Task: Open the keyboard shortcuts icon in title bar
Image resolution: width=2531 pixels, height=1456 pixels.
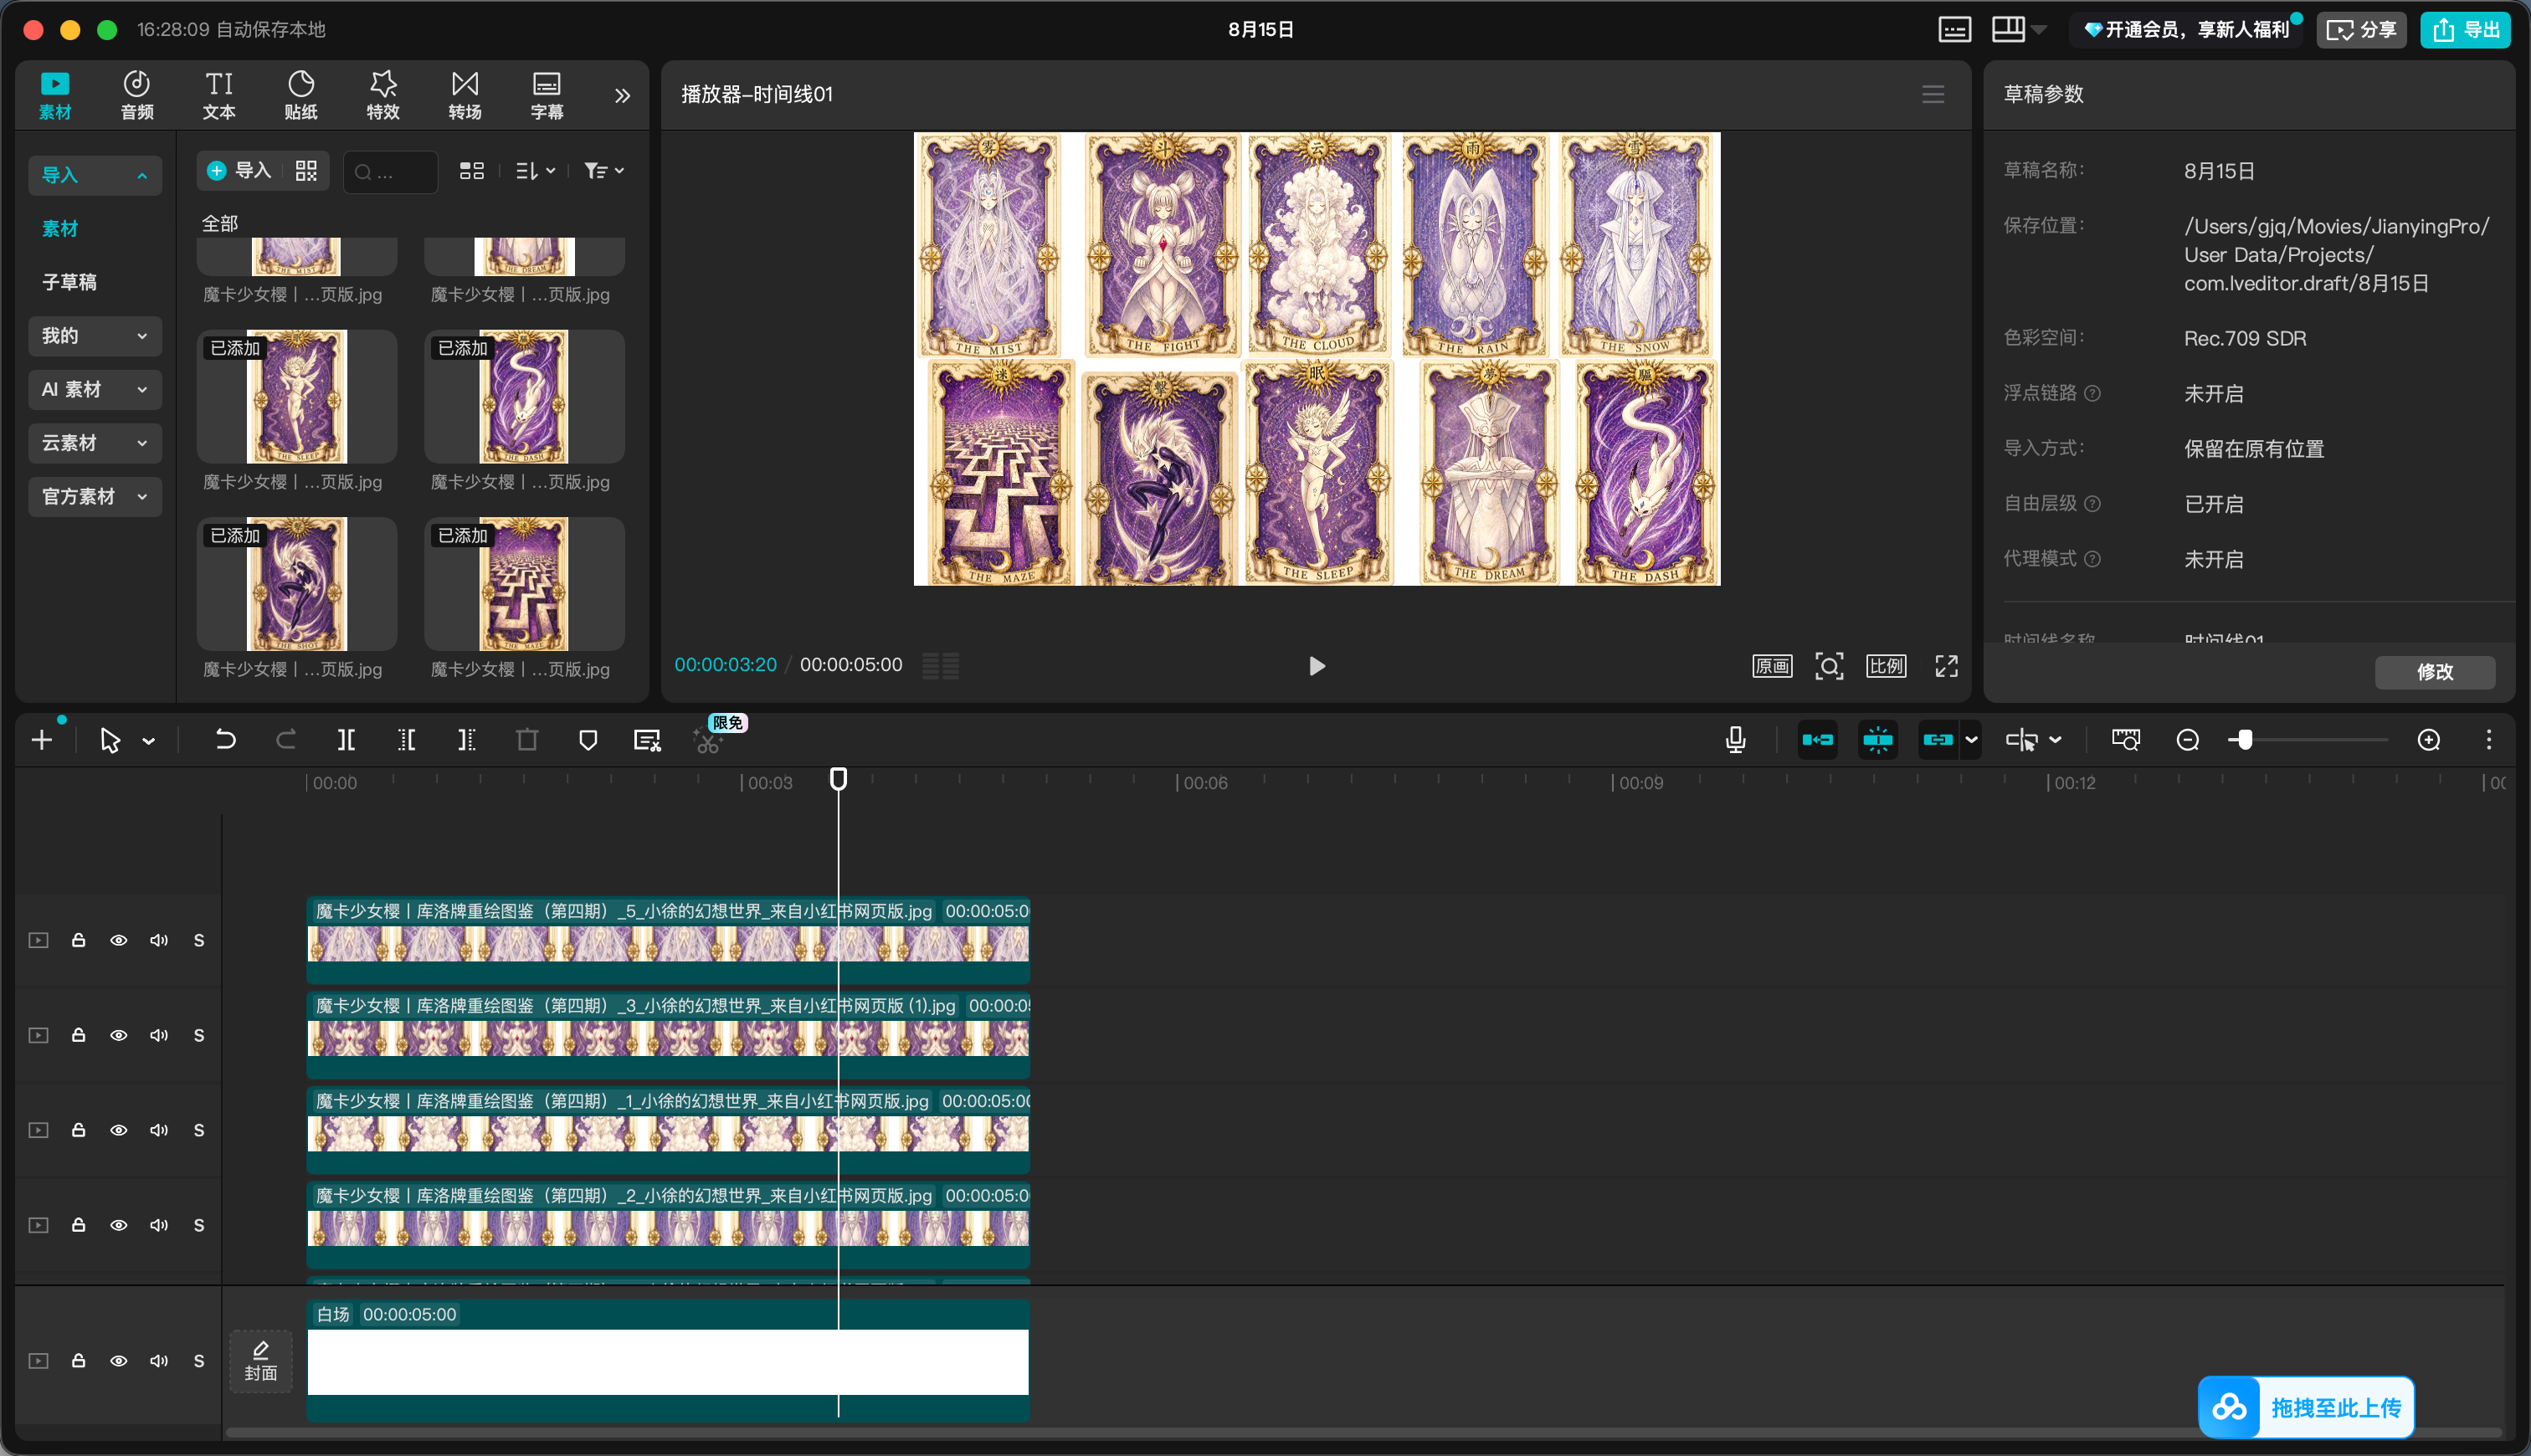Action: (1955, 29)
